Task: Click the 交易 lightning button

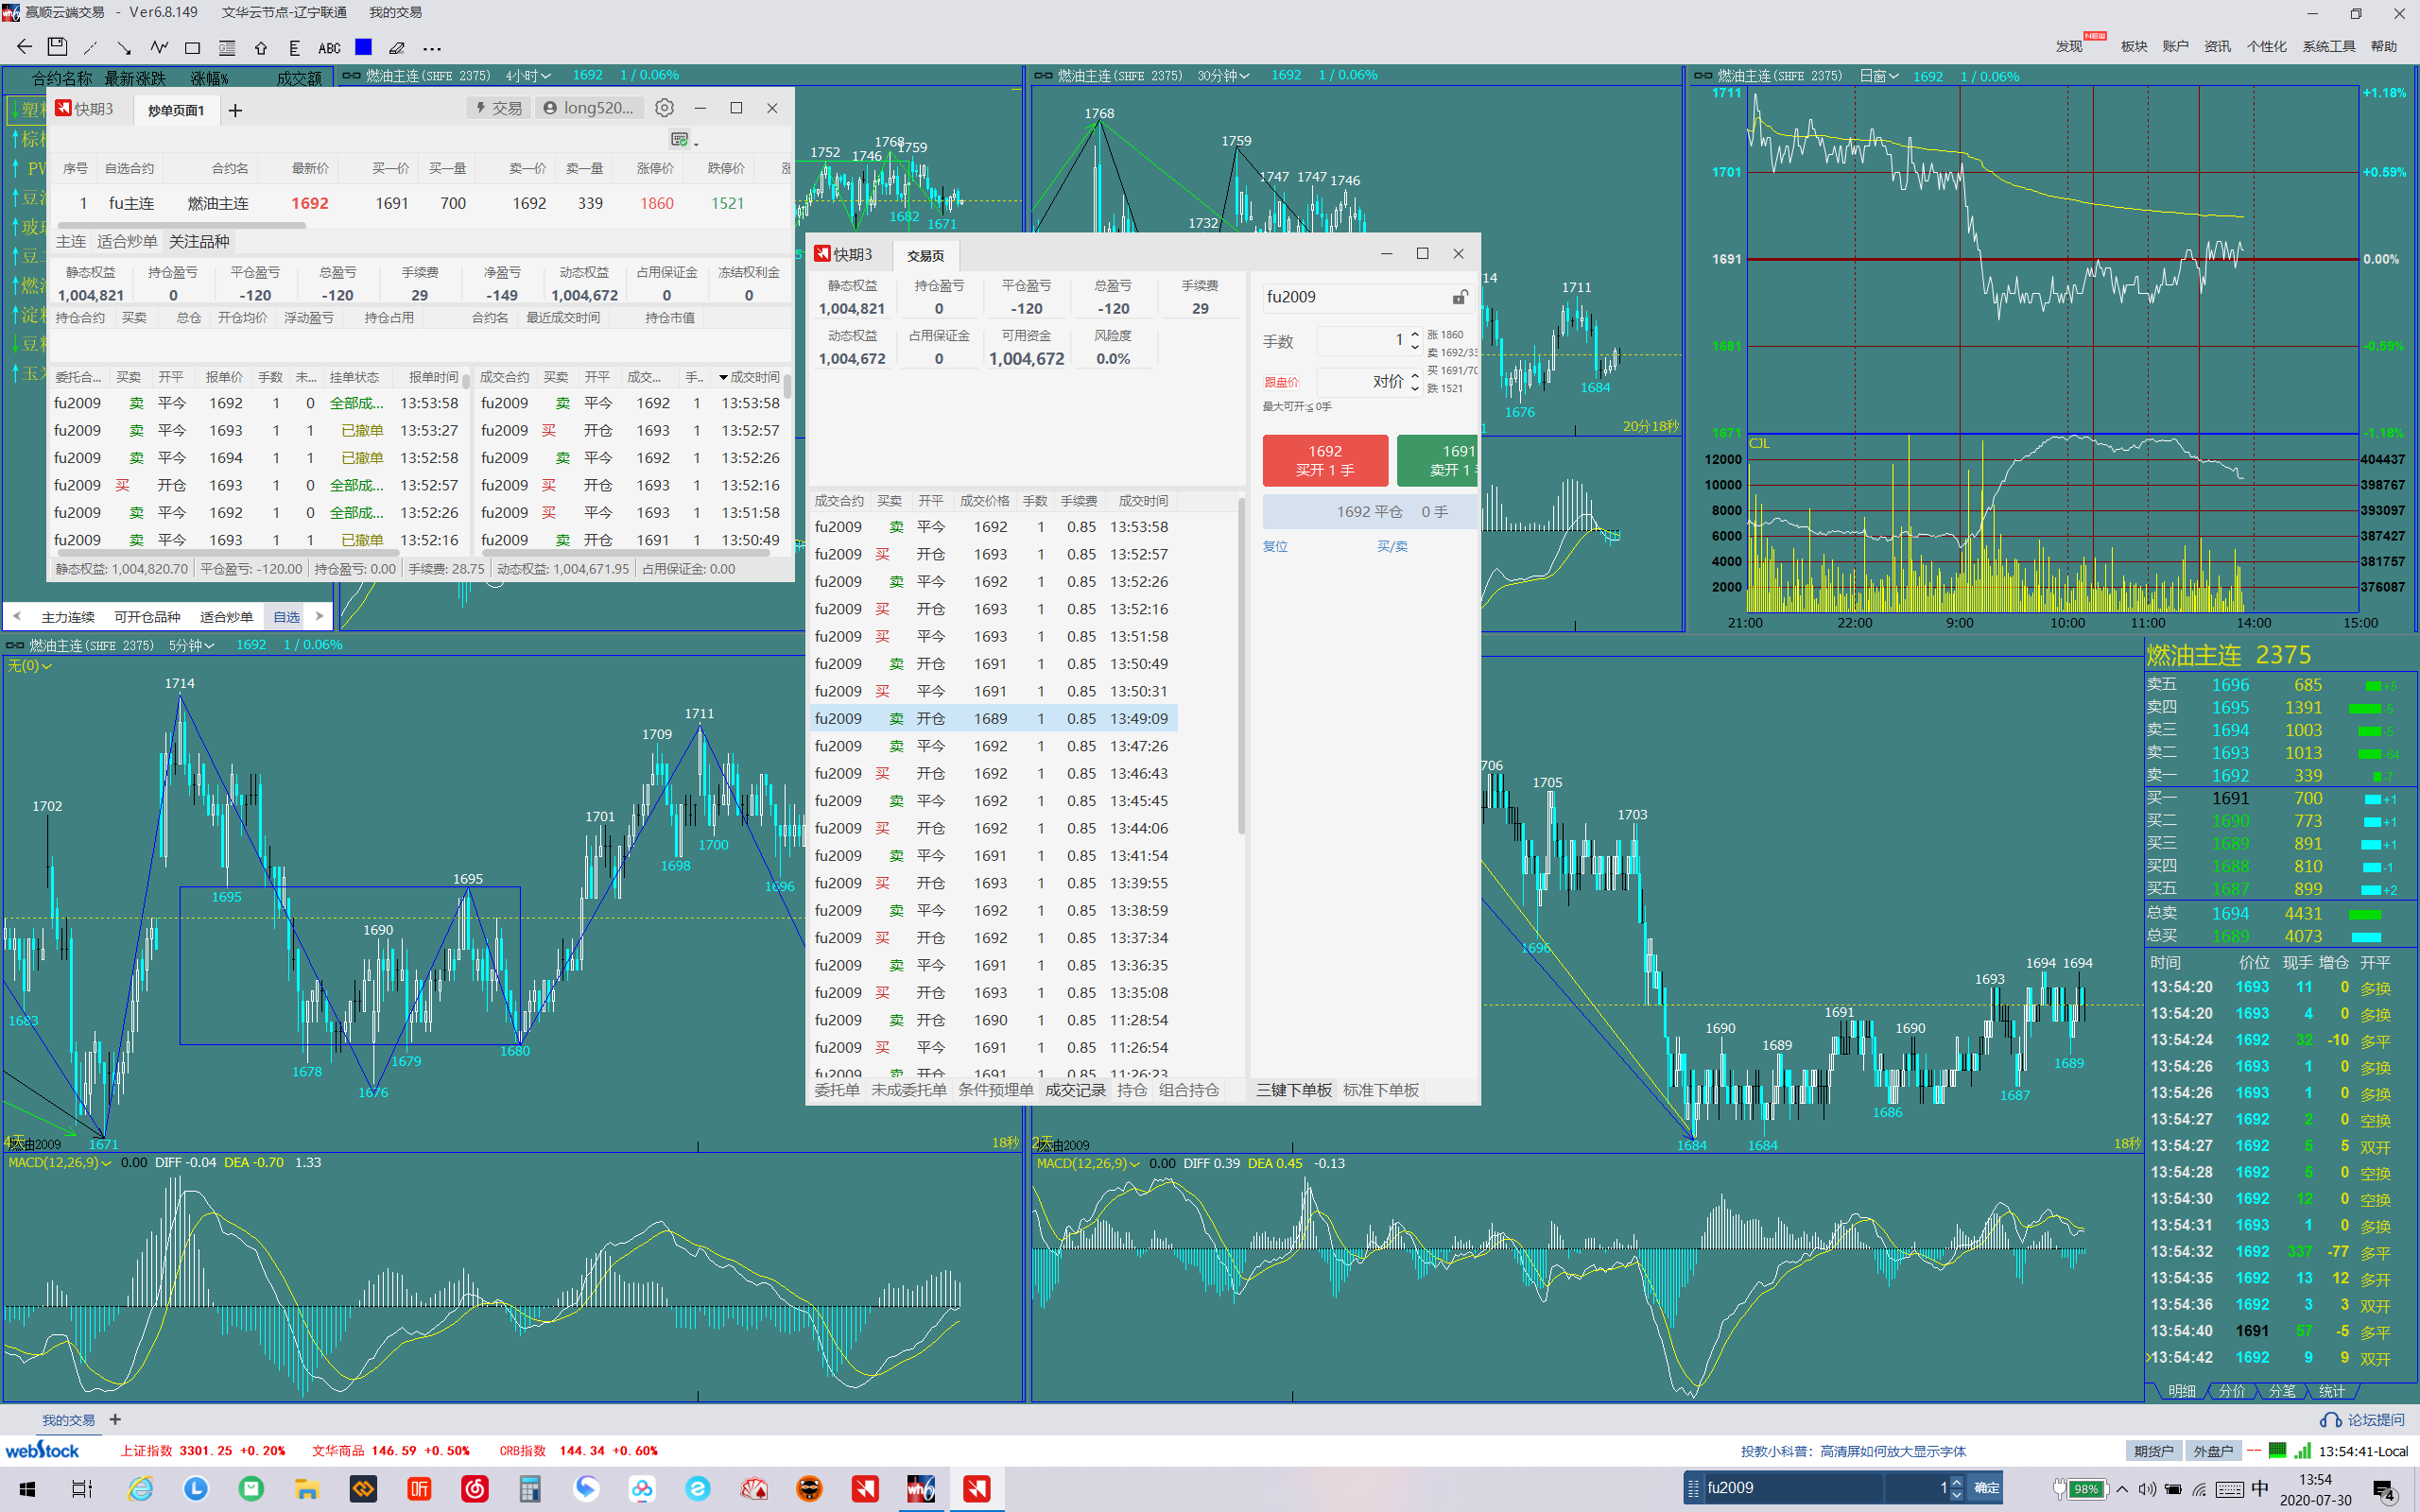Action: click(497, 108)
